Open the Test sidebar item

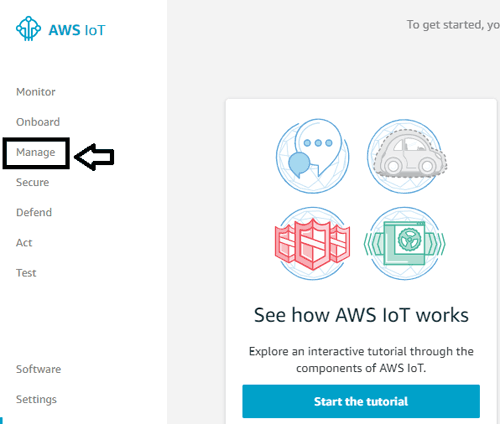(x=26, y=273)
